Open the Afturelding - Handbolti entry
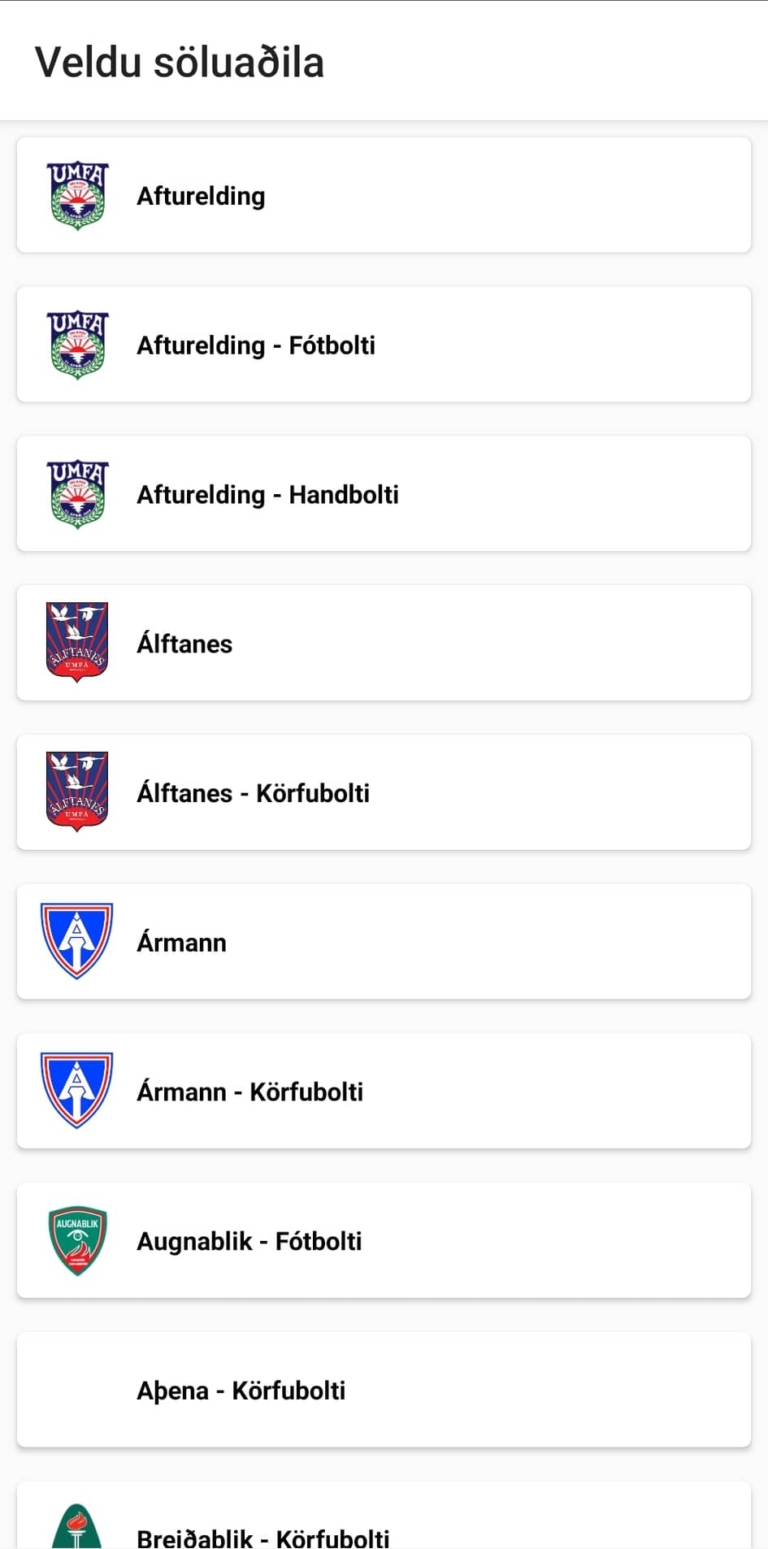The width and height of the screenshot is (768, 1549). tap(384, 494)
